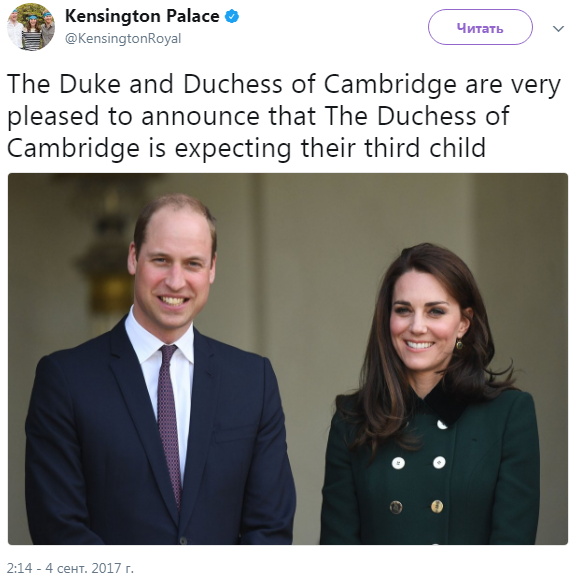Expand the tweet options chevron
The image size is (583, 577).
click(558, 29)
